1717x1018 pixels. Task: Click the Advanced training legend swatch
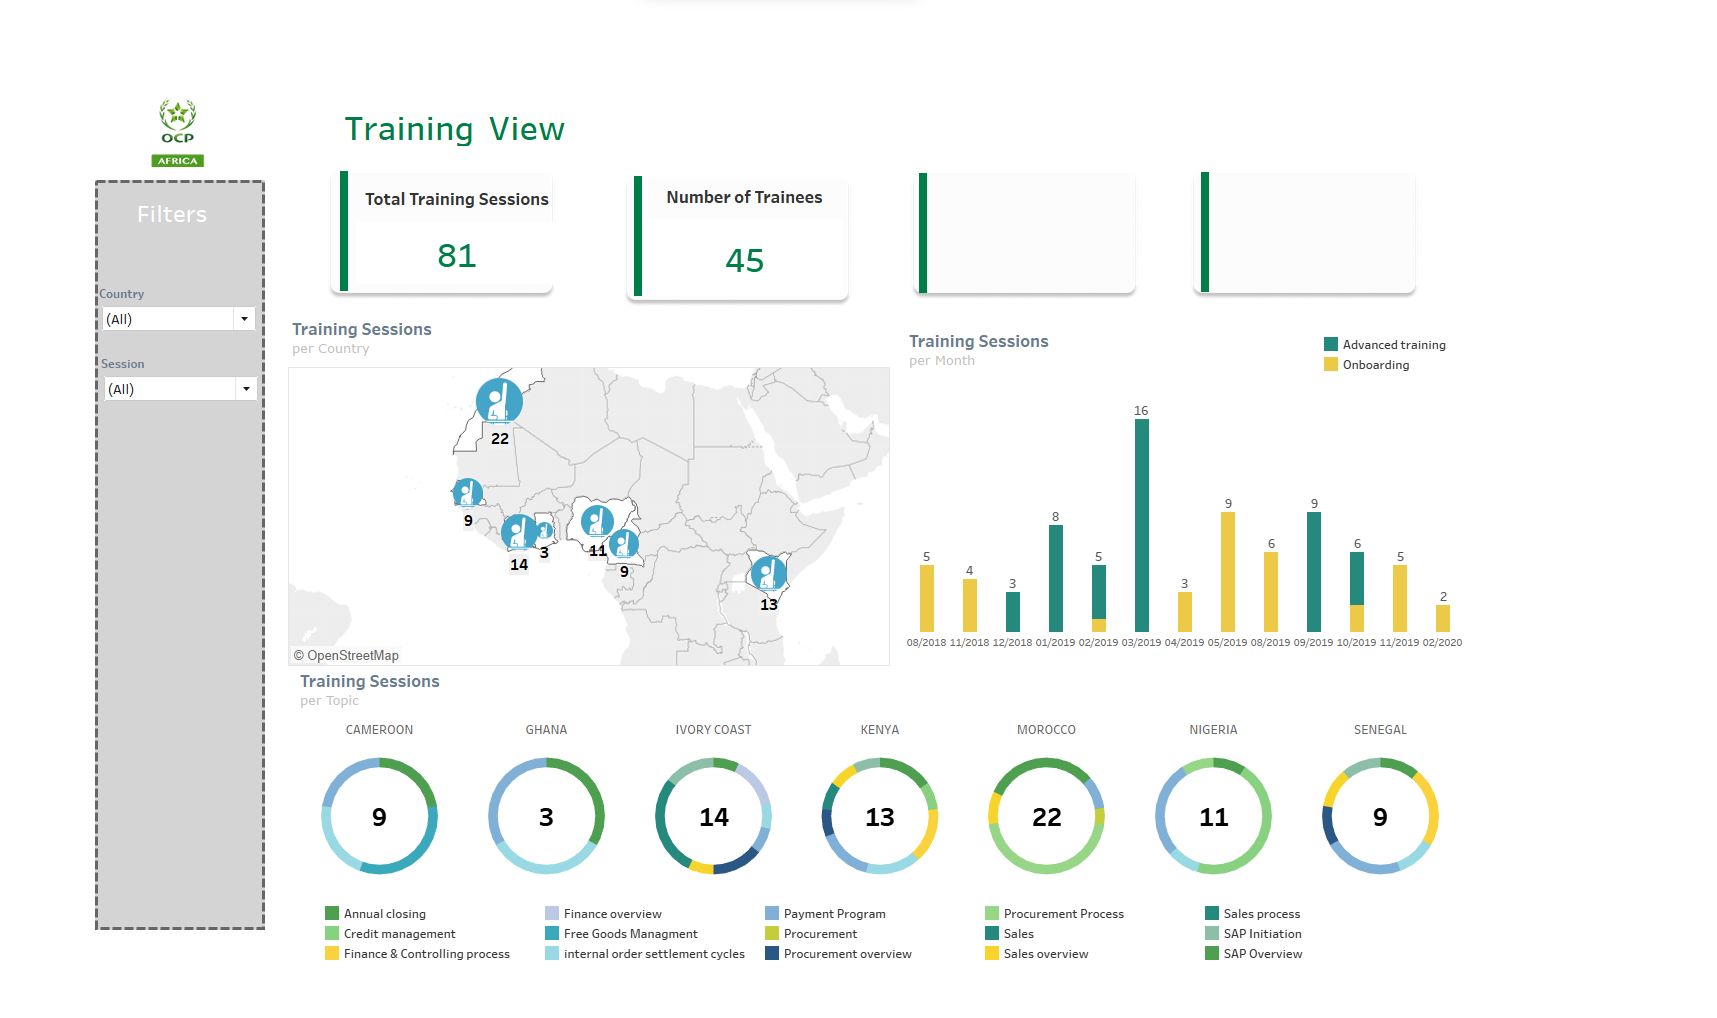click(1331, 344)
